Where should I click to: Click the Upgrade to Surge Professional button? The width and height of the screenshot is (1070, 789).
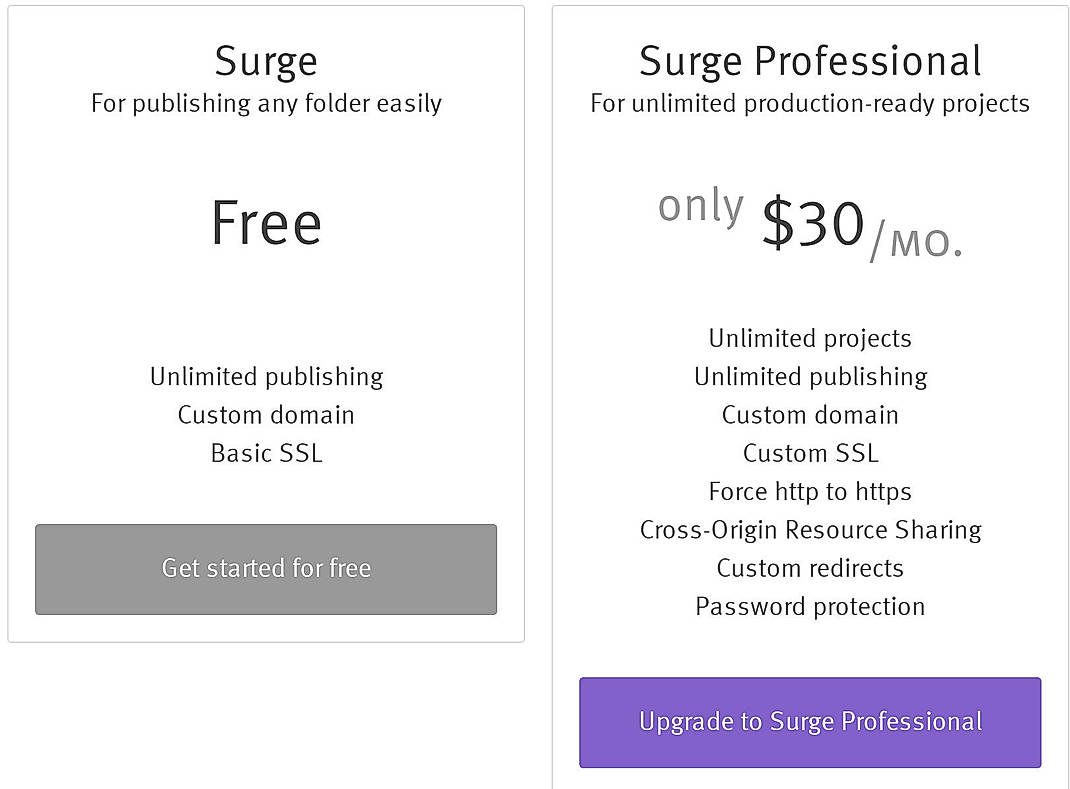810,722
